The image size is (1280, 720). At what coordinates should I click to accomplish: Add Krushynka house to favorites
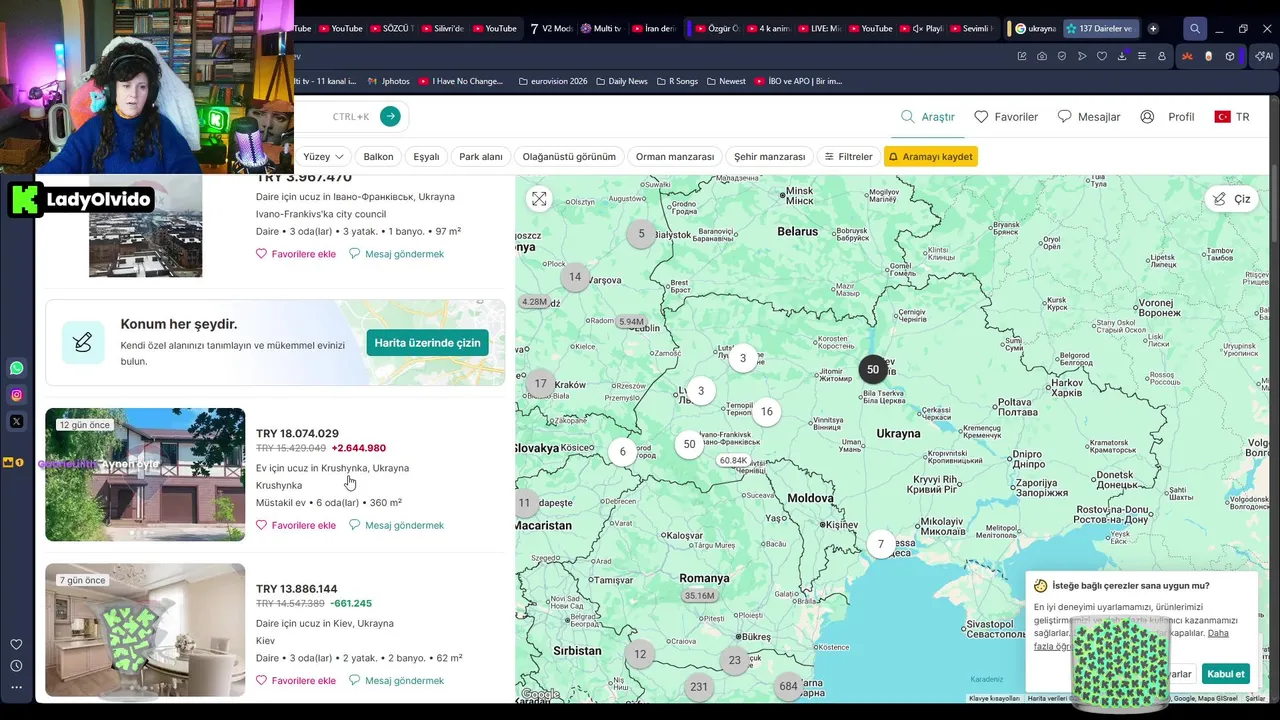[296, 525]
